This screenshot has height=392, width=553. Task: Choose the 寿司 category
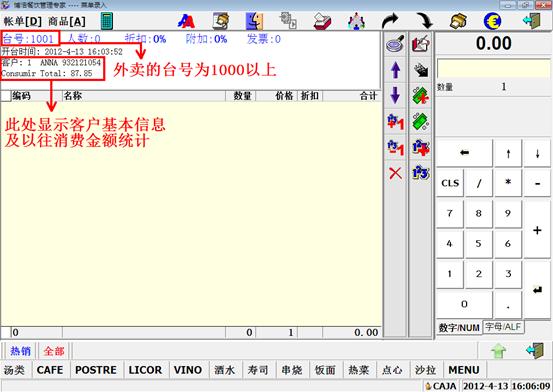[x=258, y=370]
